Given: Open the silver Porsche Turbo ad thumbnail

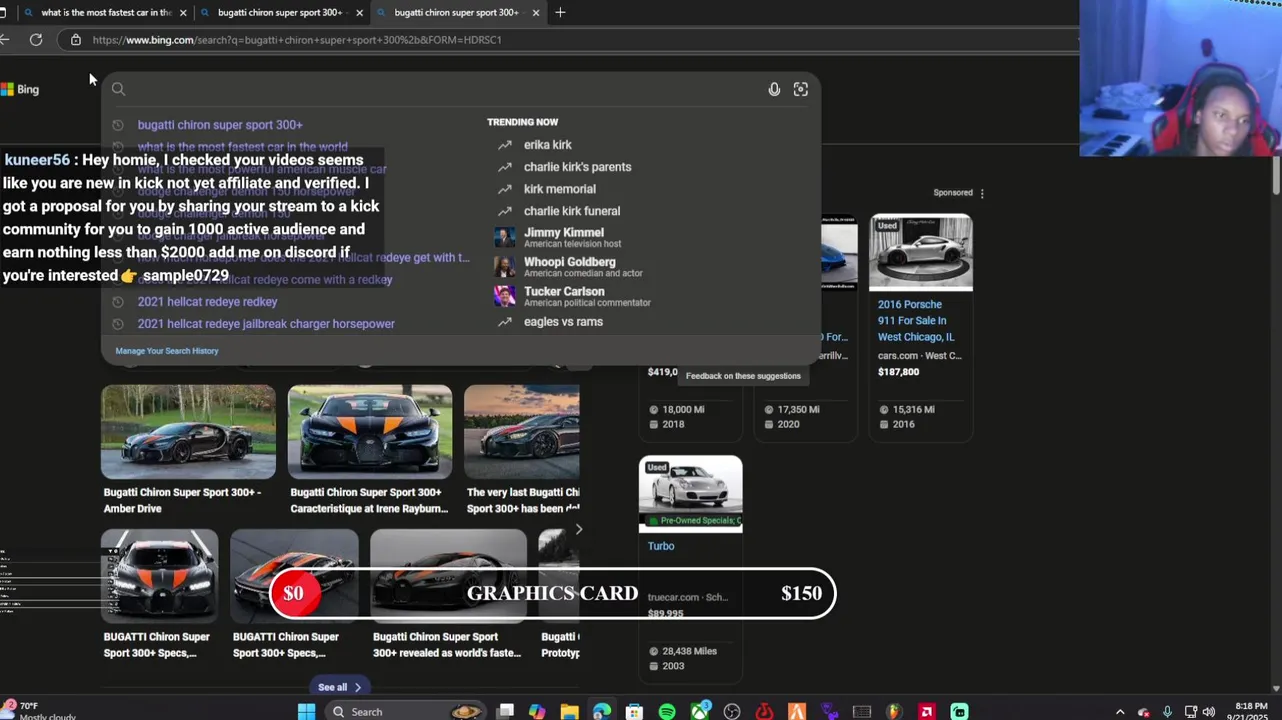Looking at the screenshot, I should click(691, 494).
